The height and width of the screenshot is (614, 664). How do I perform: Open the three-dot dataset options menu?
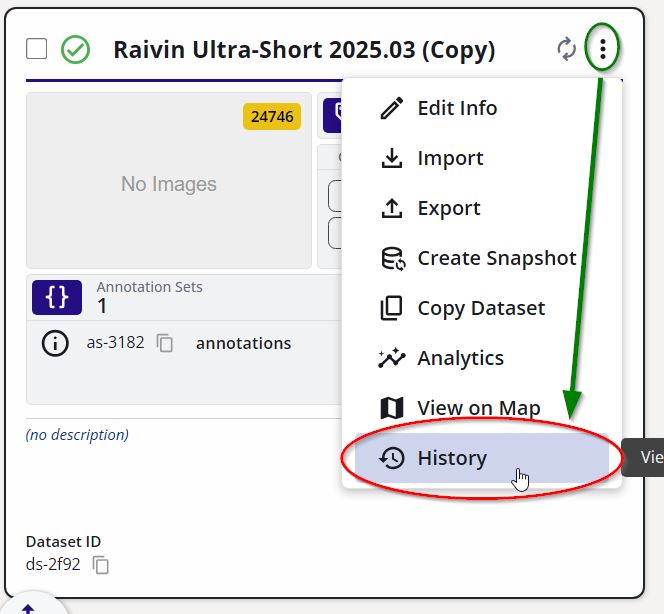point(602,49)
